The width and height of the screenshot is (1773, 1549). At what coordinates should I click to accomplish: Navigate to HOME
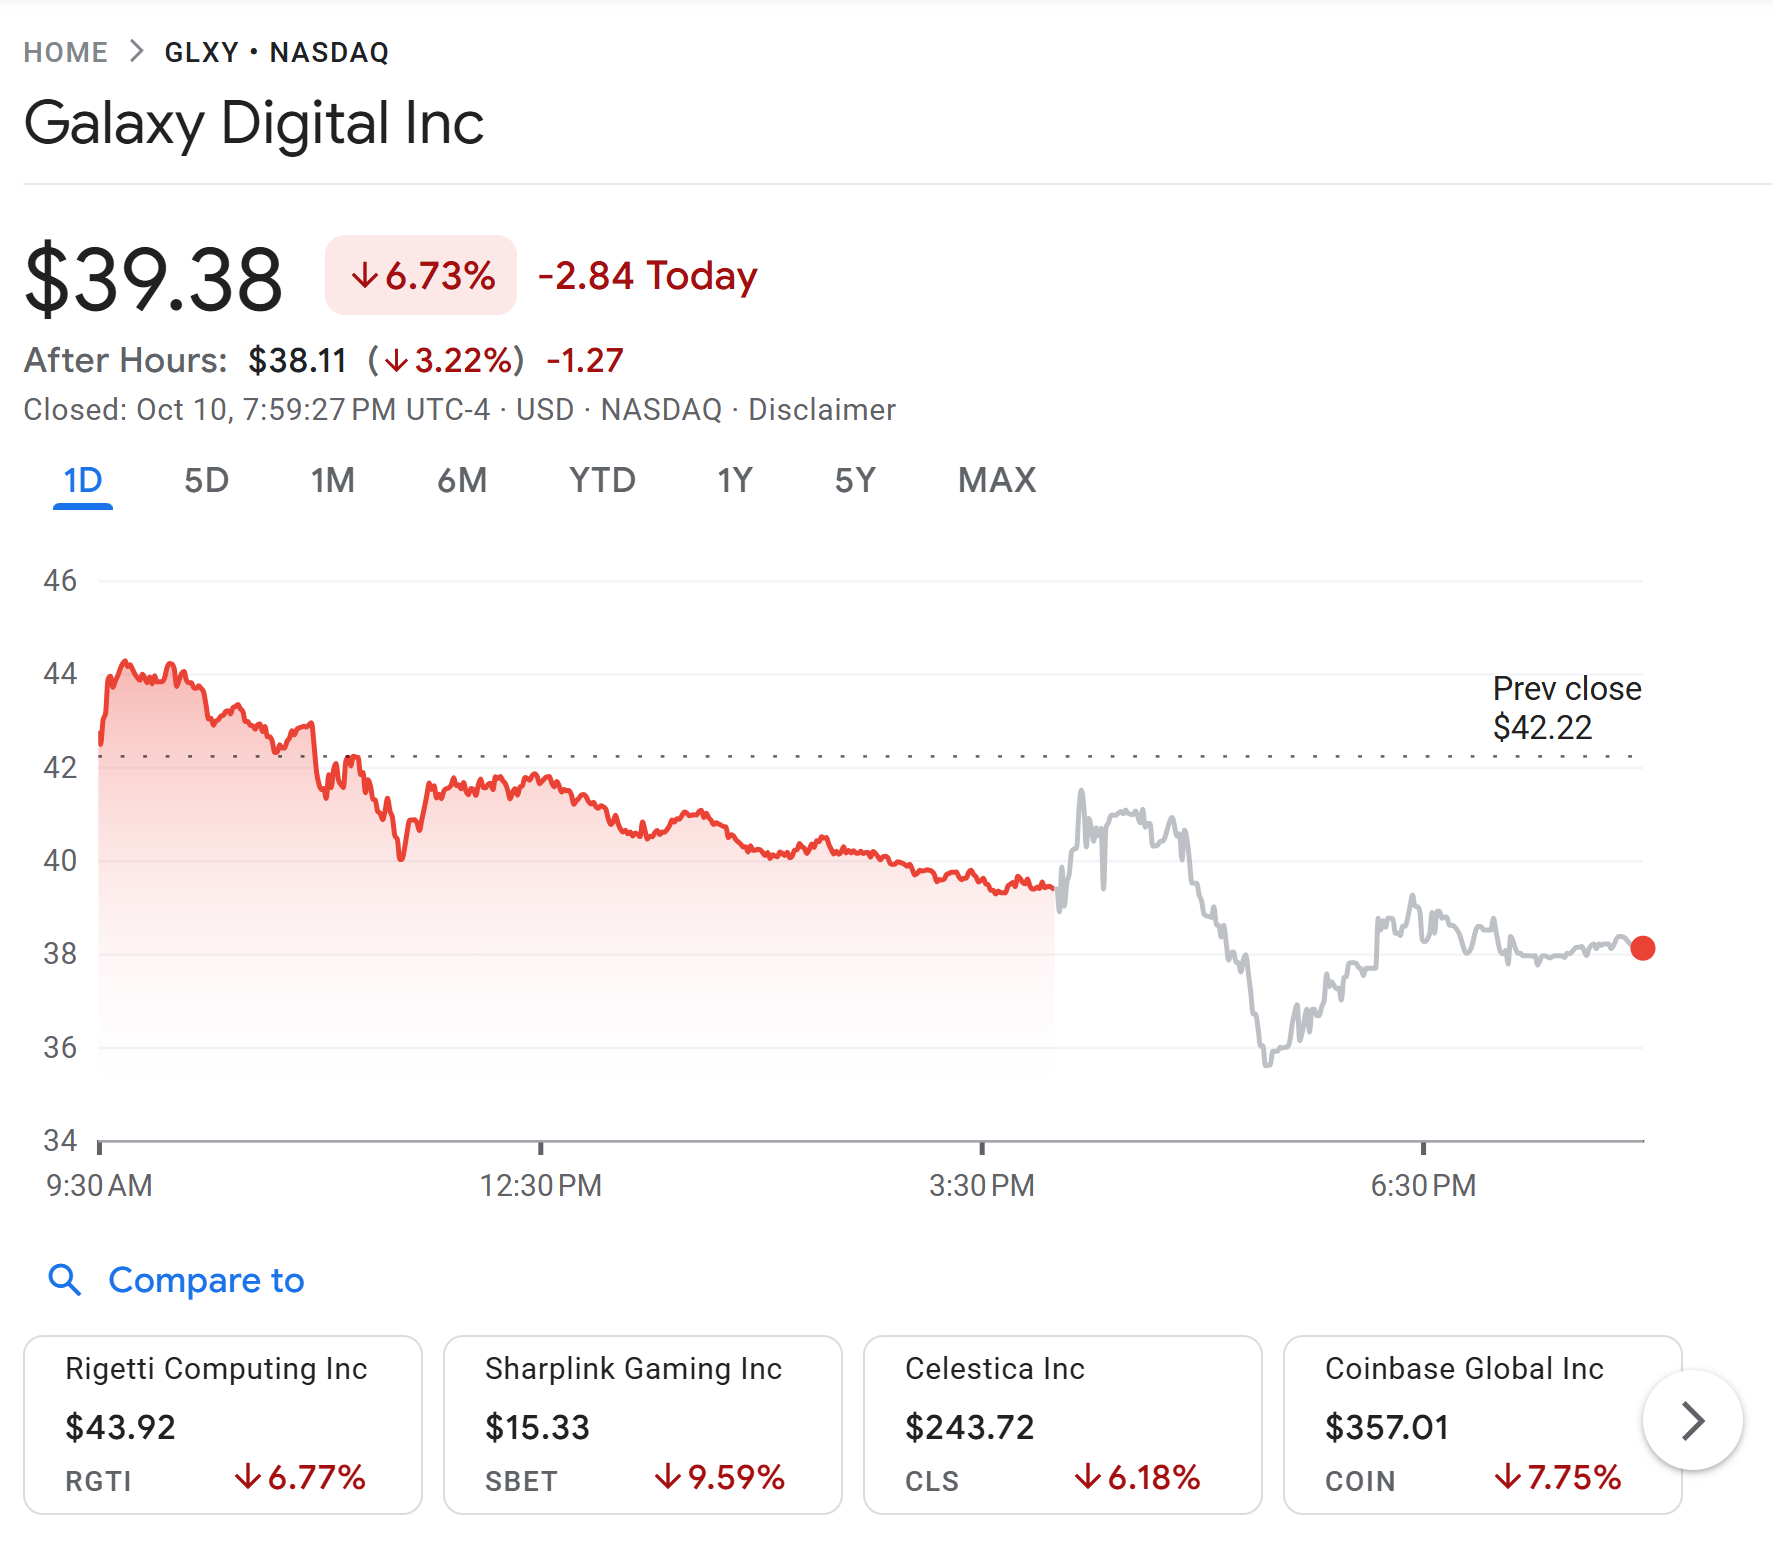(66, 51)
